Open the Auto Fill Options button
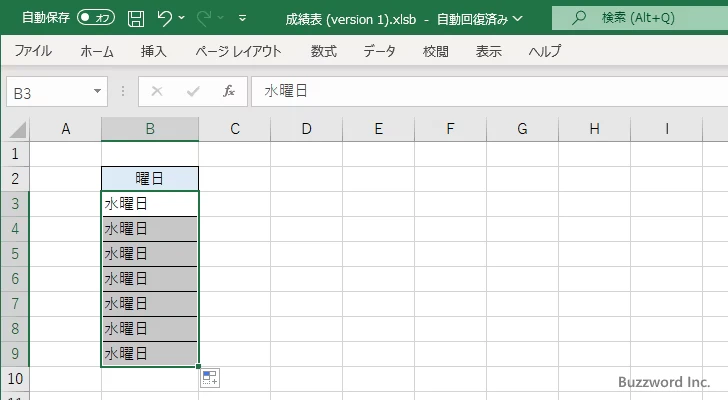Image resolution: width=728 pixels, height=400 pixels. (x=210, y=378)
